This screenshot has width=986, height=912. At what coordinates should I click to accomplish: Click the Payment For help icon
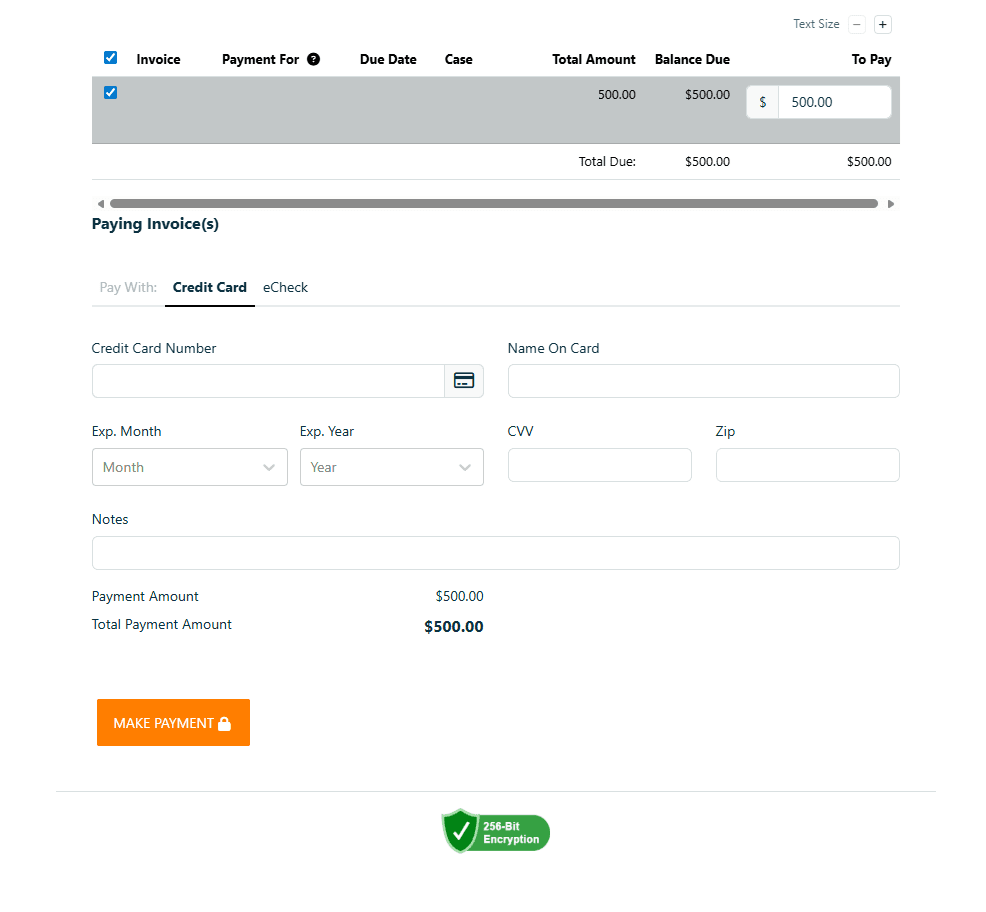(313, 59)
